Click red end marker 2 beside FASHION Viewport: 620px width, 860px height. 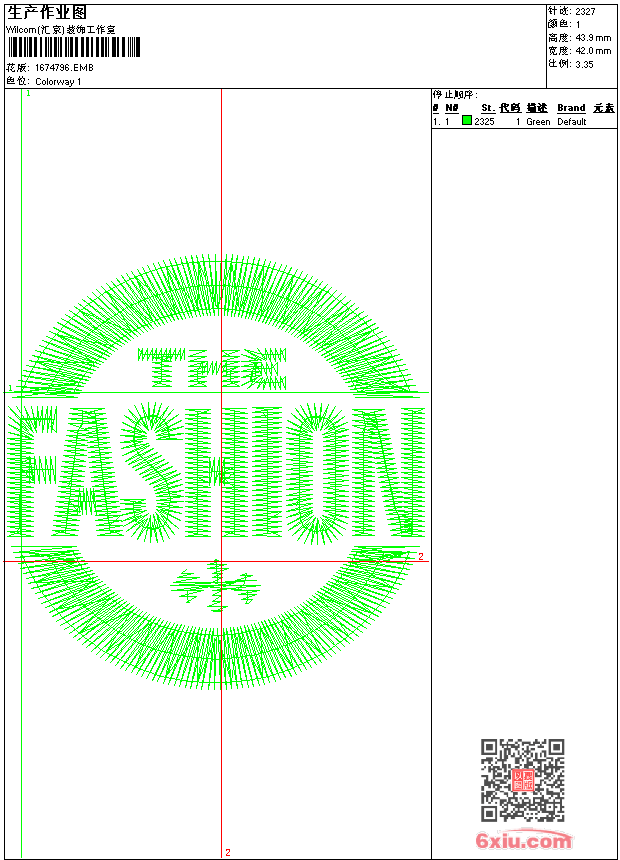coord(421,557)
